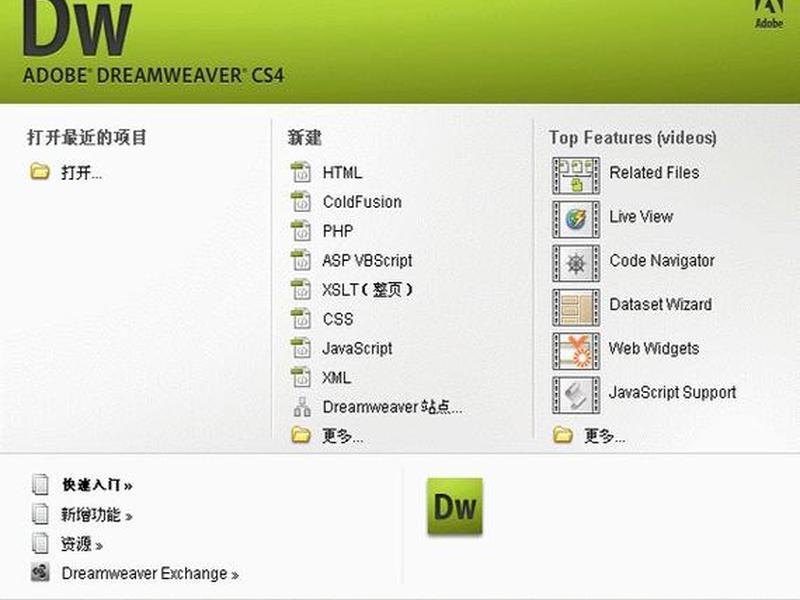
Task: Click the page icon beside 资源
Action: tap(40, 544)
